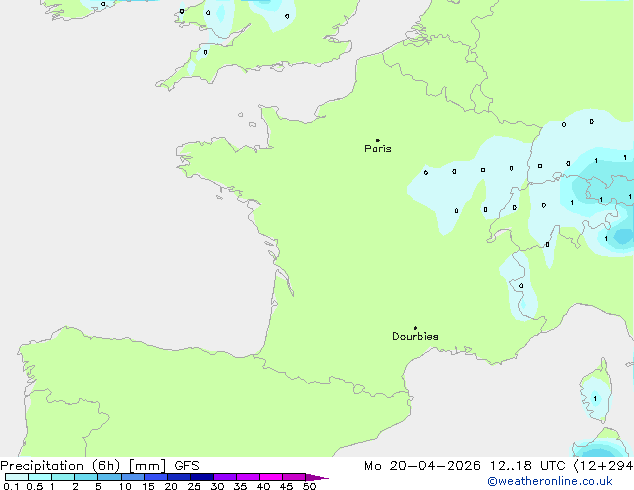634x490 pixels.
Task: Pick the 30–35 mm purple swatch
Action: tap(225, 477)
